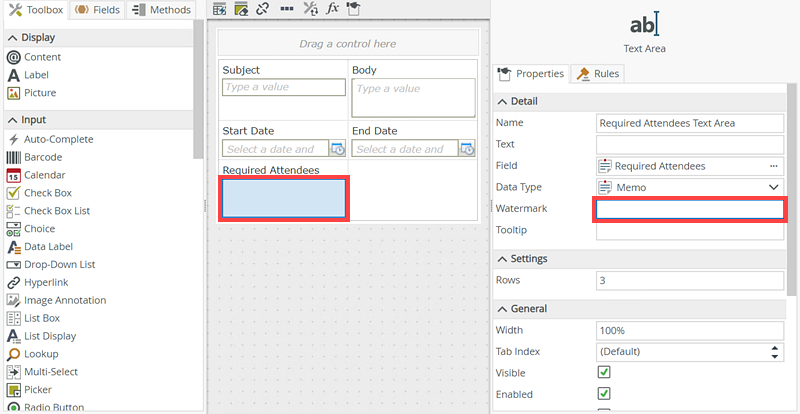Open calendar picker for Start Date
Screen dimensions: 800x414
337,149
